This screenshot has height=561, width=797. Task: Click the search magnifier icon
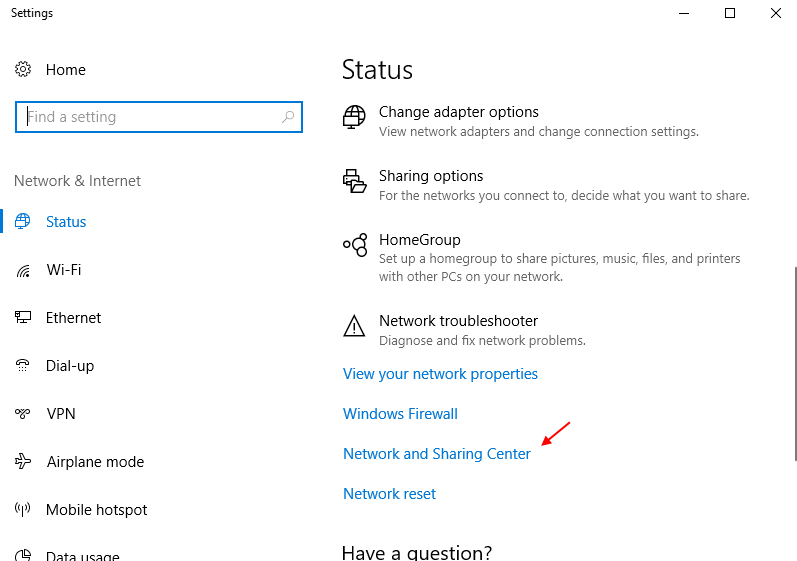288,117
